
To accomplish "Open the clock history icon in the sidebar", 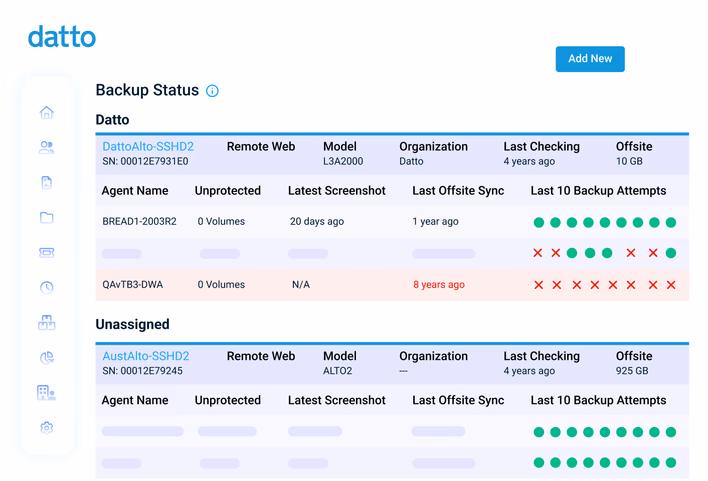I will point(47,287).
